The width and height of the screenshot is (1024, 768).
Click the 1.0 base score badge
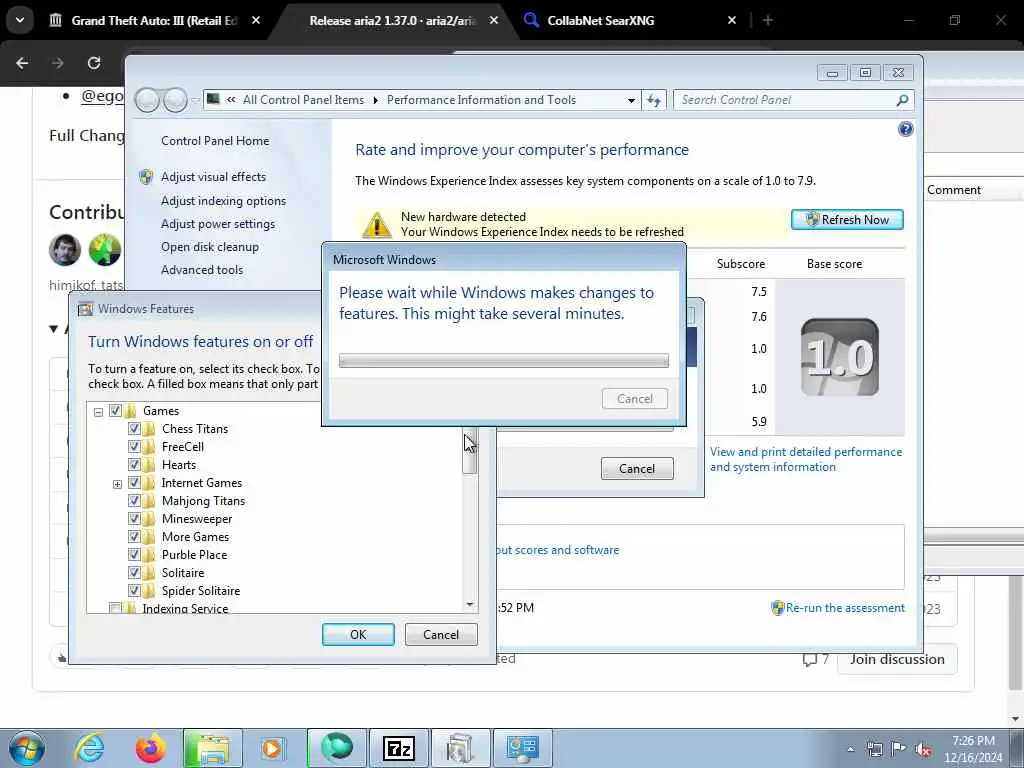pos(840,357)
